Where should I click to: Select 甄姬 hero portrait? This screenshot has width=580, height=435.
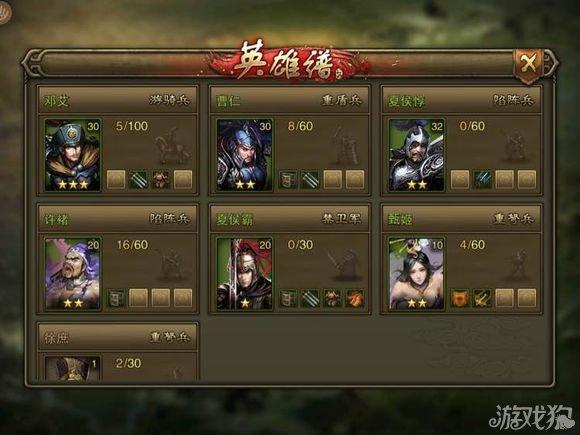coord(417,273)
